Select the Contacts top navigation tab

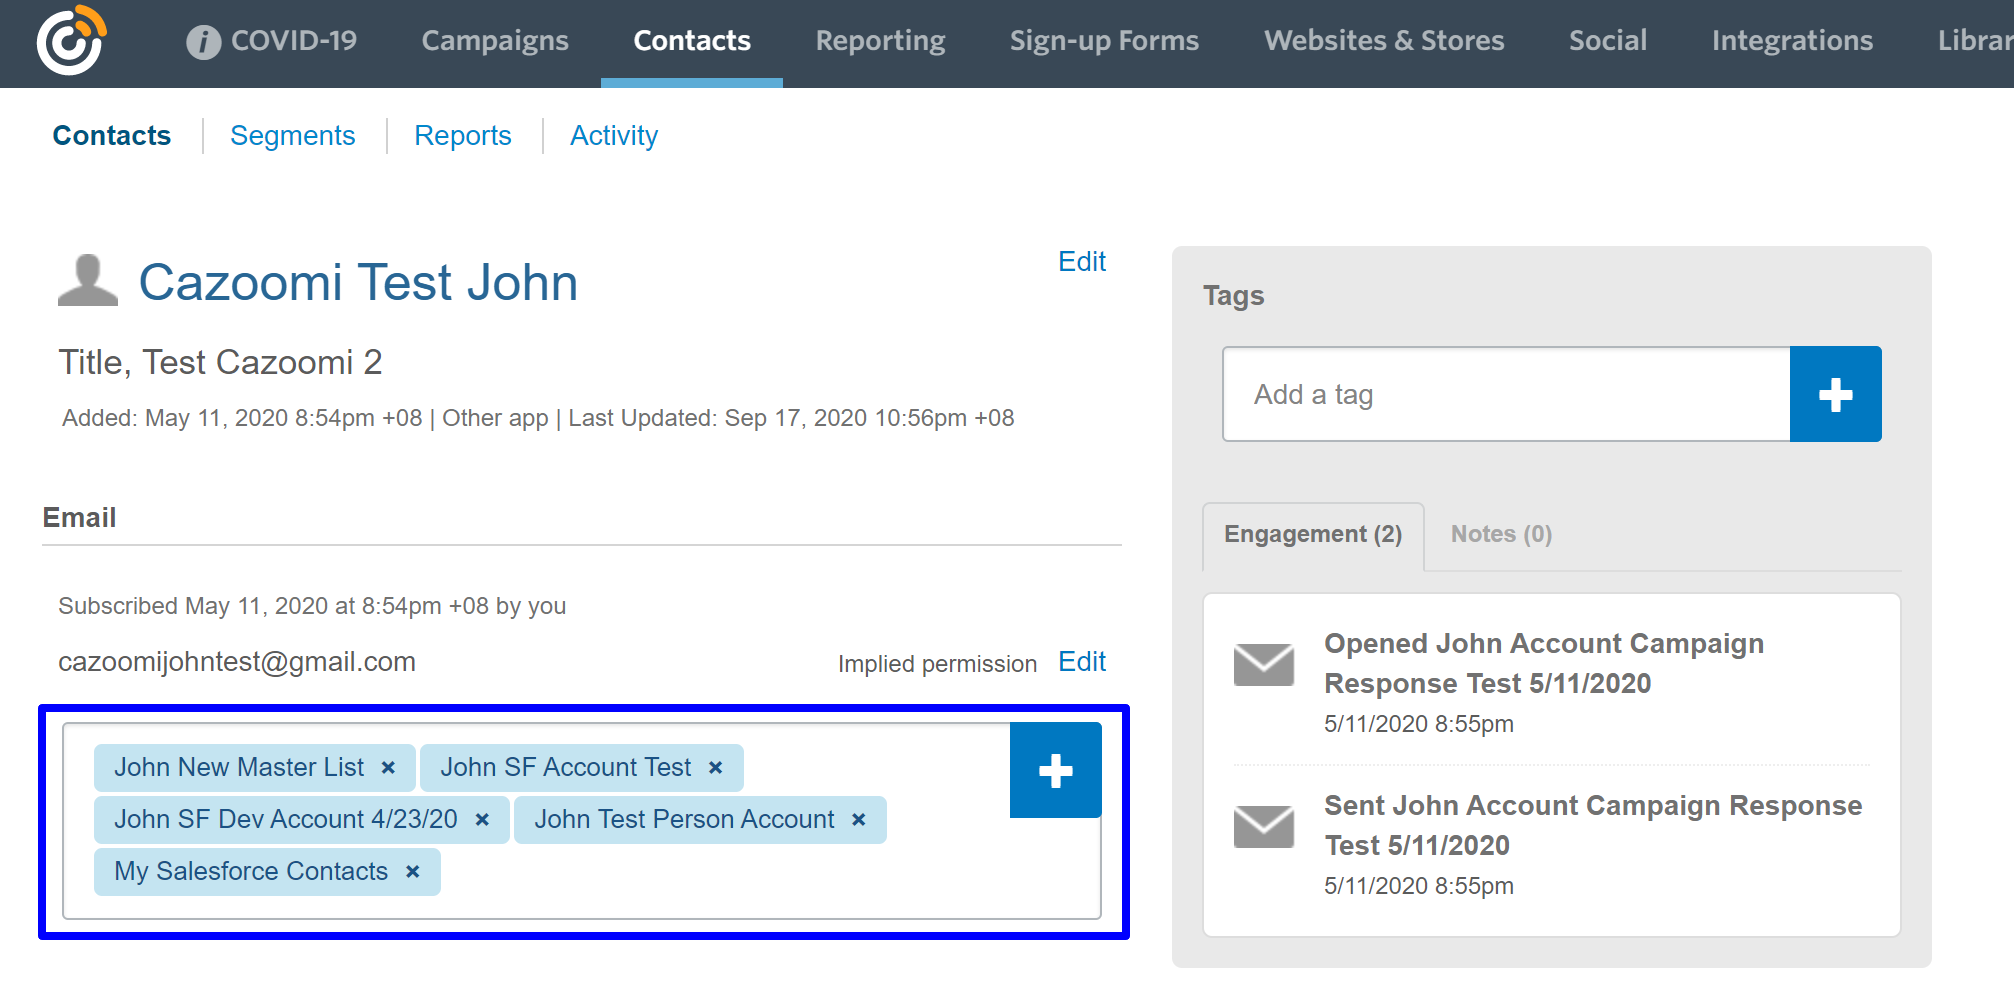click(692, 40)
